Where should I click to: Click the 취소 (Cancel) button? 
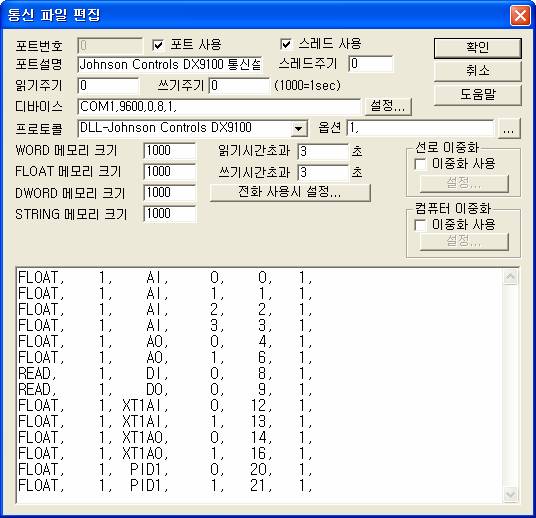click(x=478, y=71)
